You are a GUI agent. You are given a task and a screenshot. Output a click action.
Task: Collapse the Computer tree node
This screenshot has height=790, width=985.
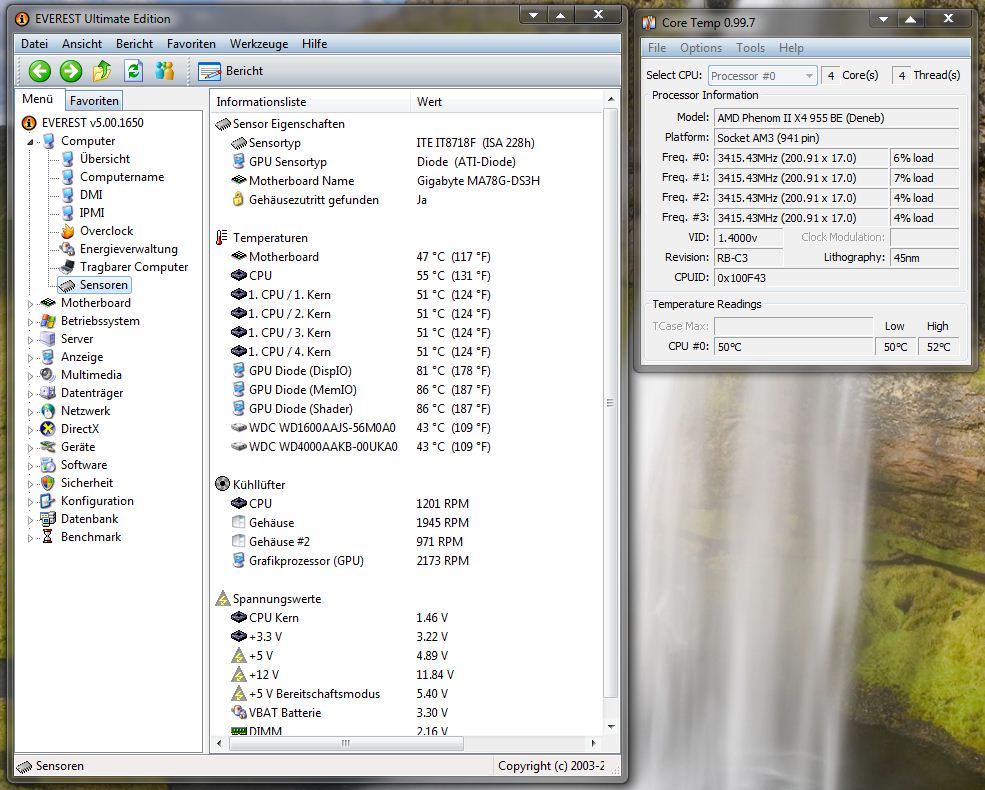(30, 141)
